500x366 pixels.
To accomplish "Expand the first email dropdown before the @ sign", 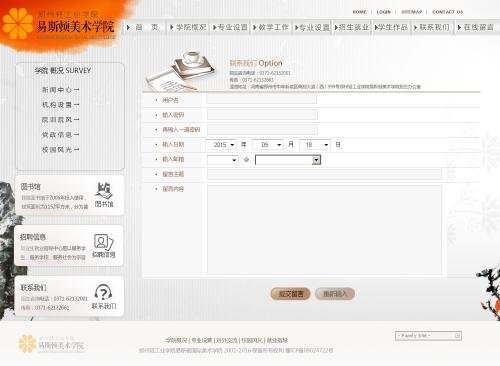I will click(x=222, y=160).
